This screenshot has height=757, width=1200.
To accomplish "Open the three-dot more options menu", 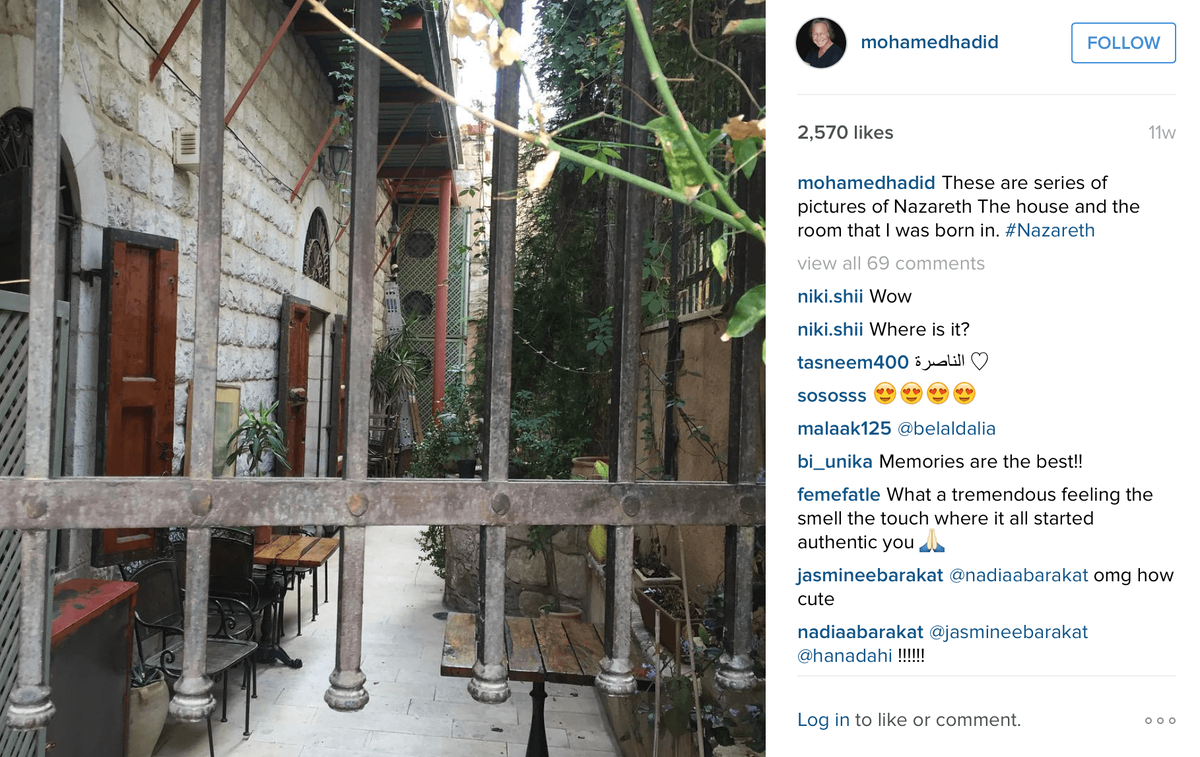I will coord(1160,720).
